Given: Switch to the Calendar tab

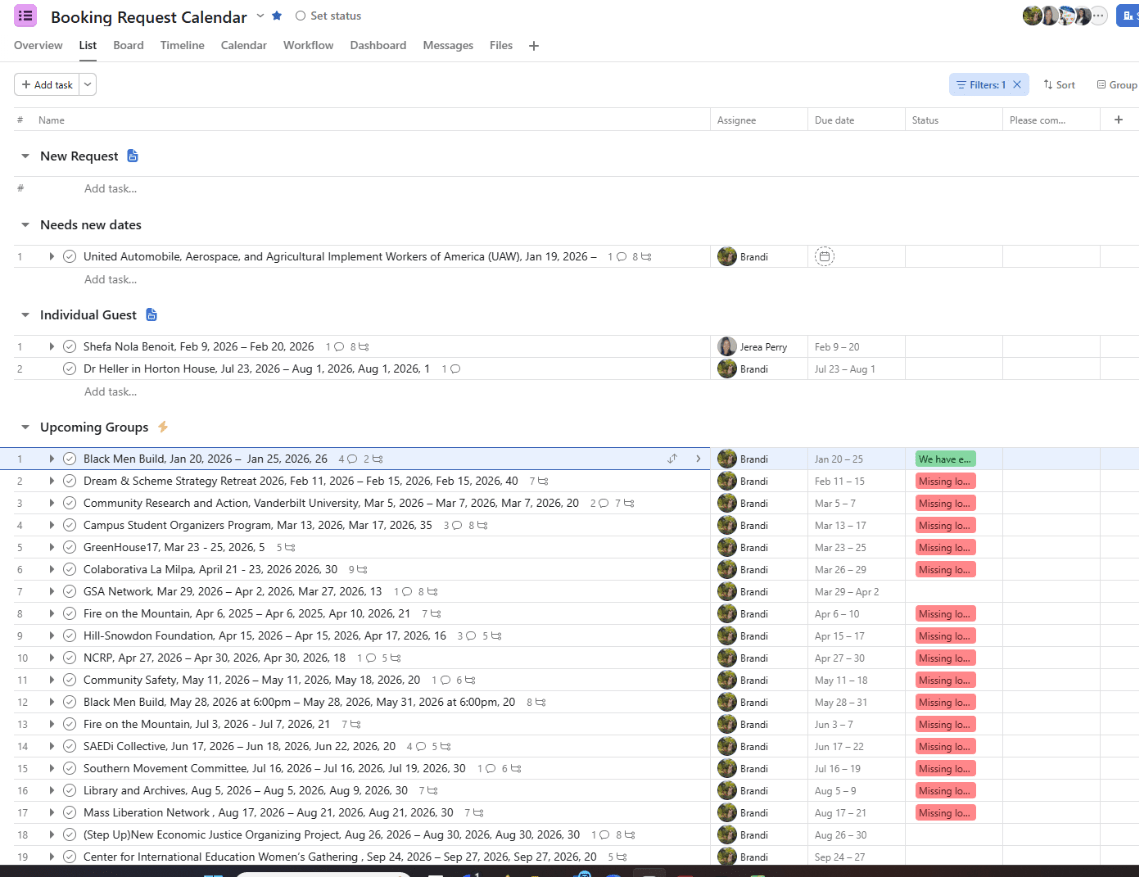Looking at the screenshot, I should tap(243, 45).
